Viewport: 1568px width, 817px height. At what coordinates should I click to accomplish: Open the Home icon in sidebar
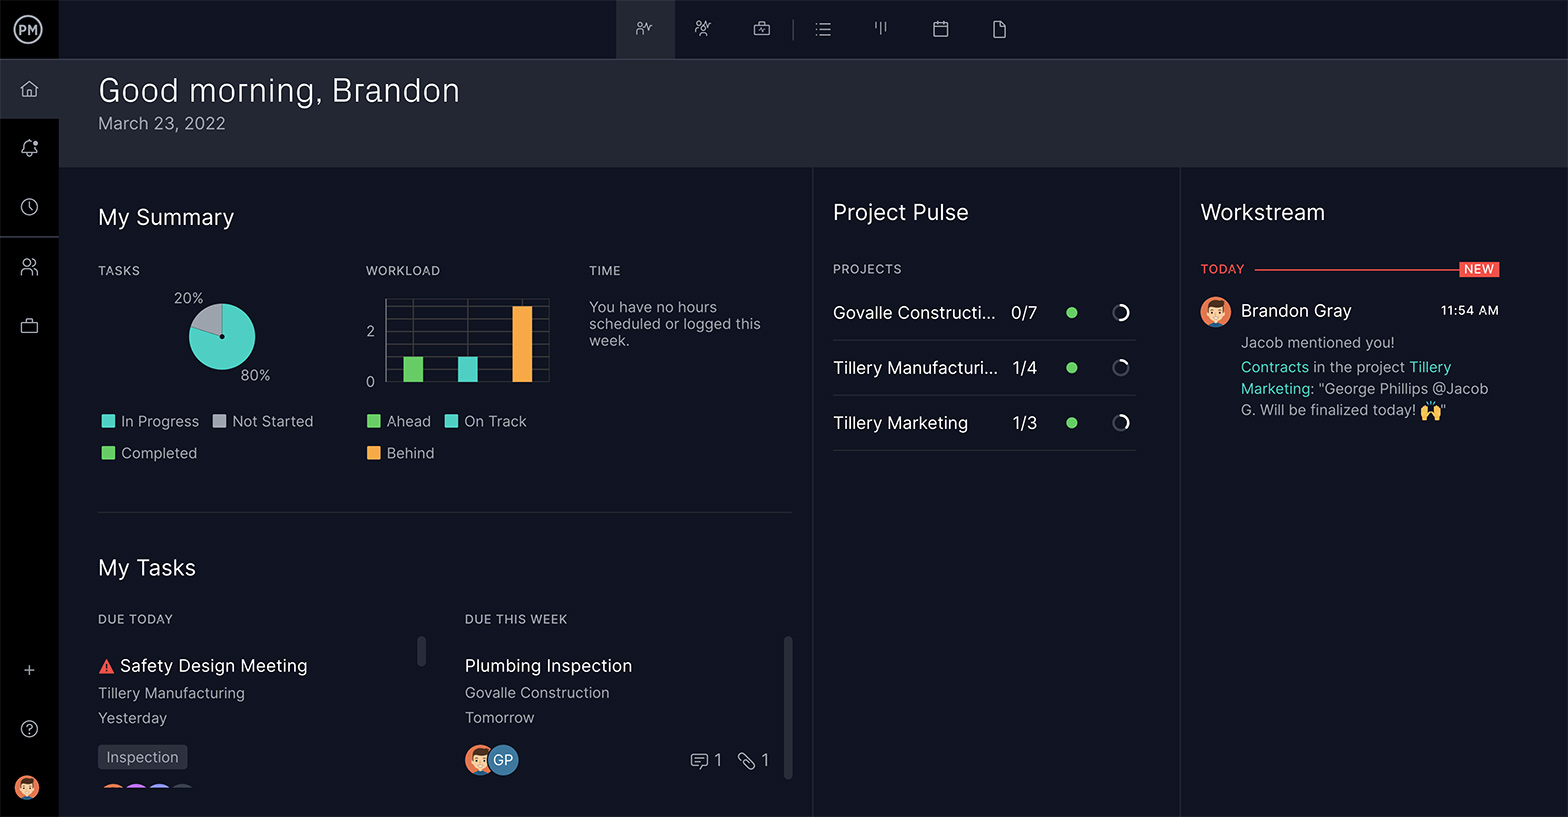tap(29, 89)
